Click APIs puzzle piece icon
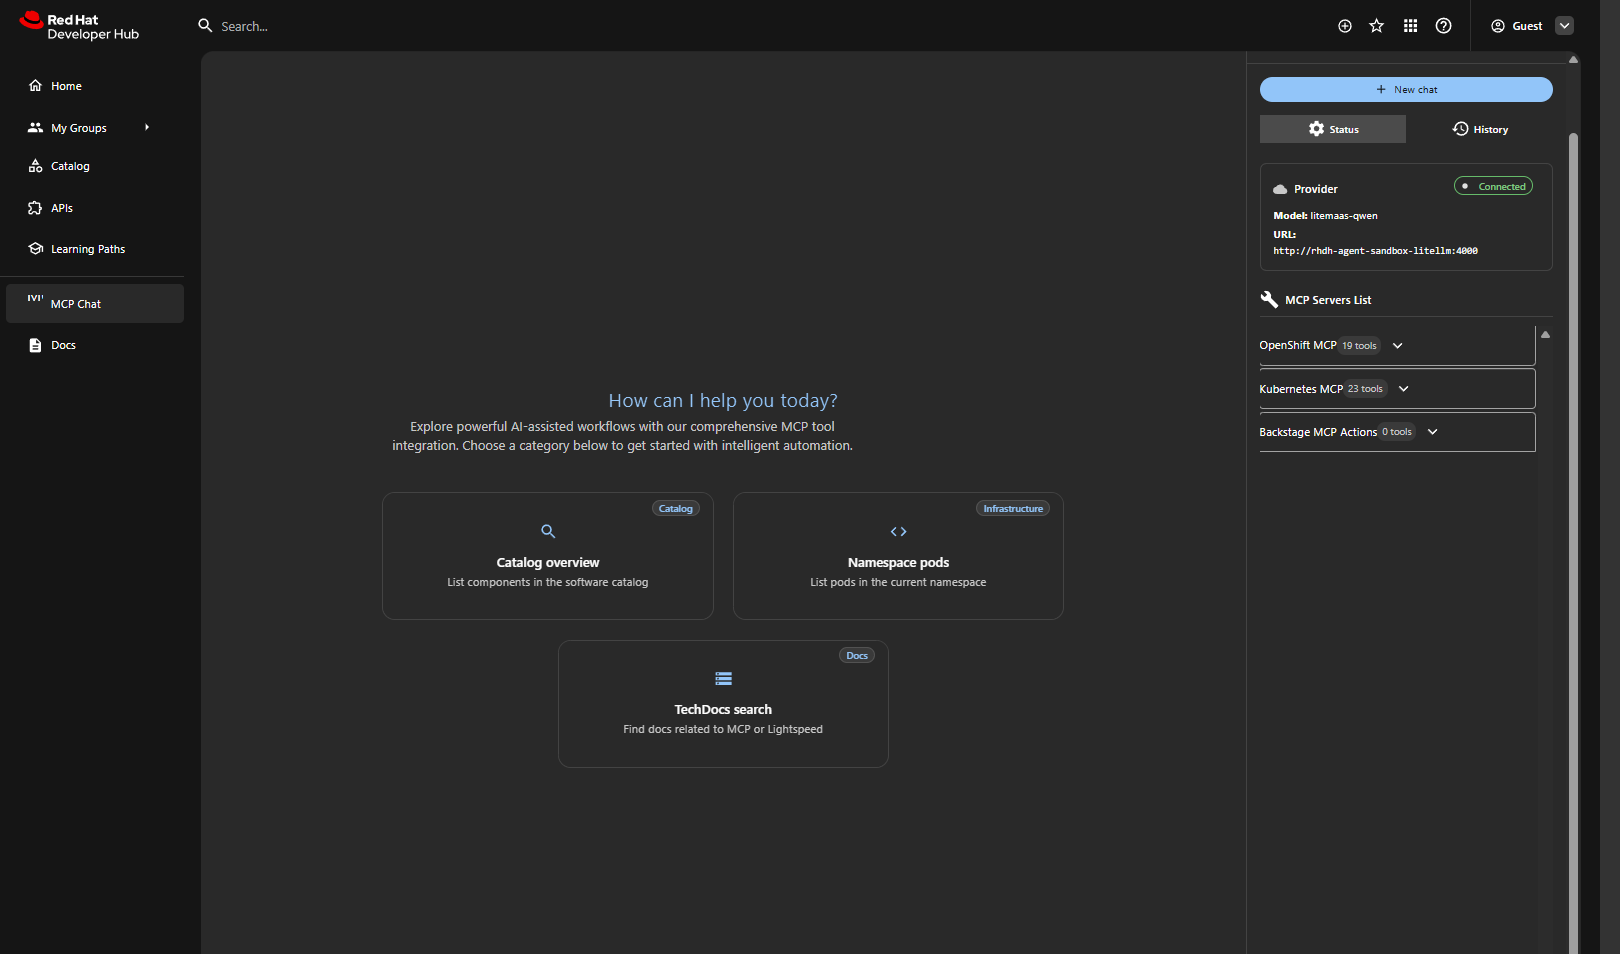 pos(36,208)
